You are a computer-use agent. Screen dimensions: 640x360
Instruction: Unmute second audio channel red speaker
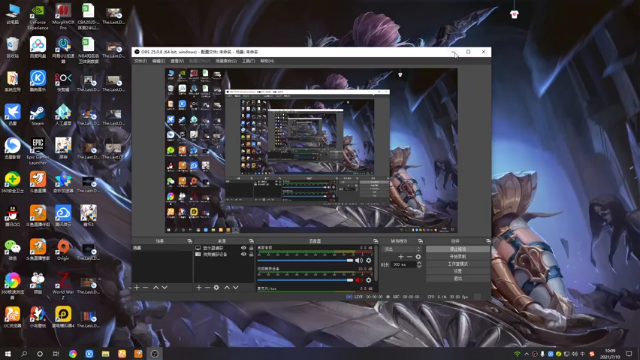(359, 280)
